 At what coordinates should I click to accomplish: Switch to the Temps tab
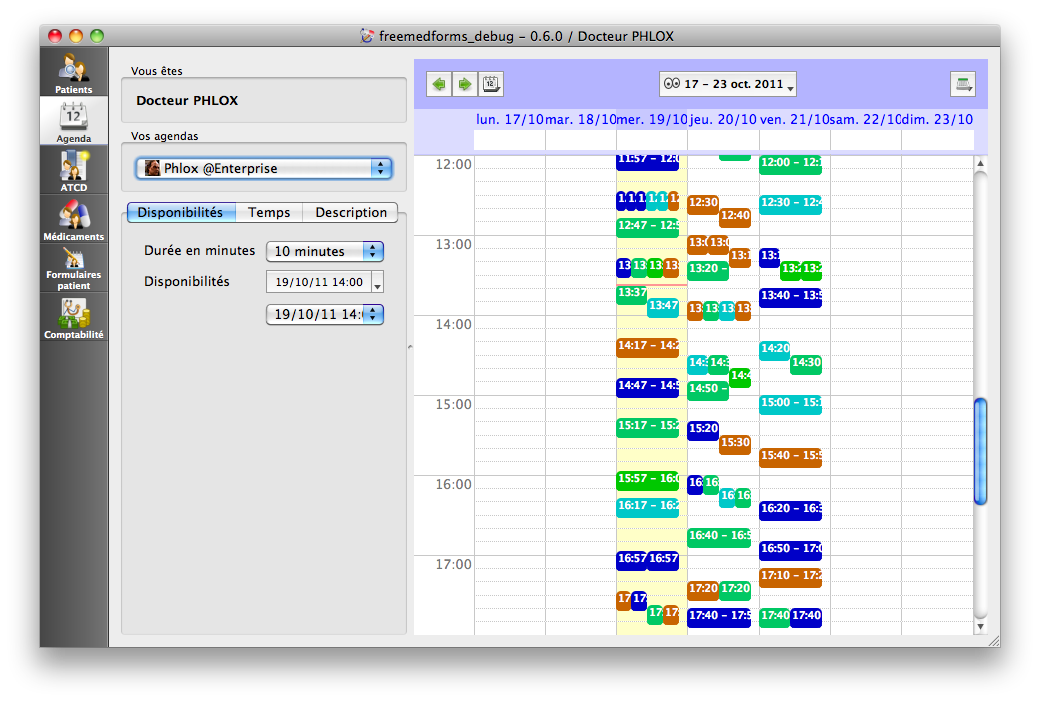[269, 212]
